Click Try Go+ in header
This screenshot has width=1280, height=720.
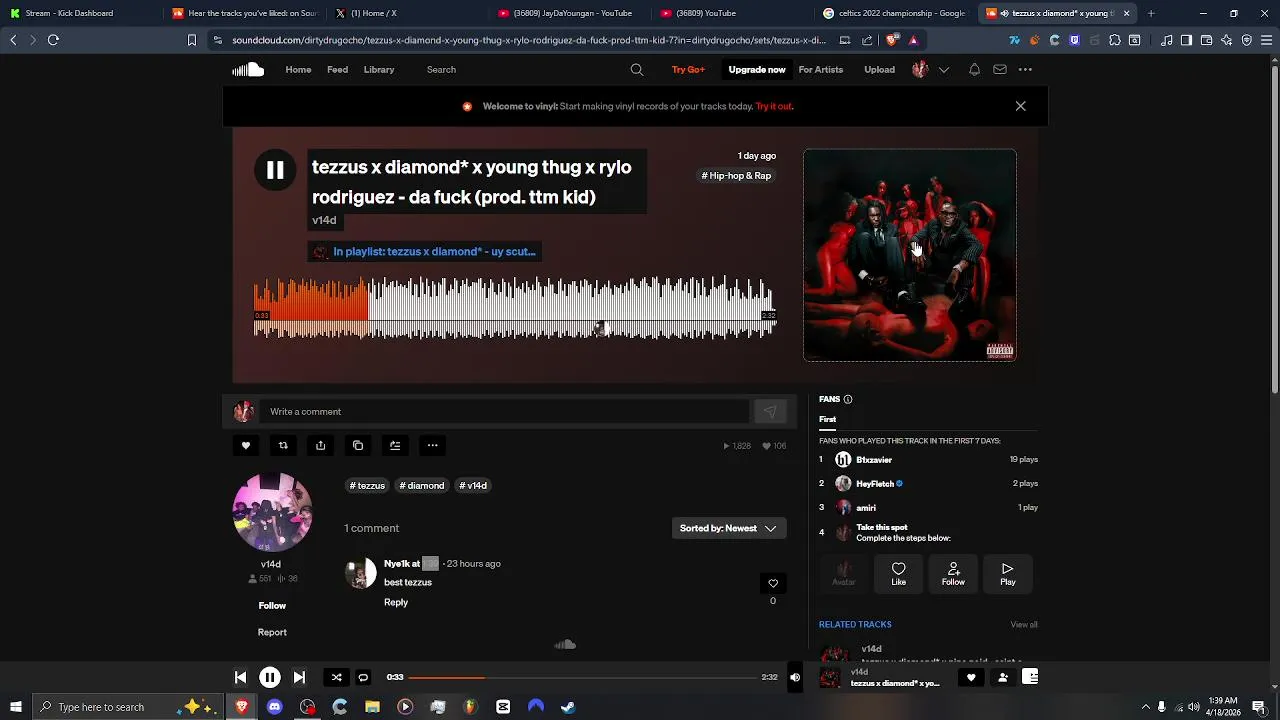(x=688, y=69)
